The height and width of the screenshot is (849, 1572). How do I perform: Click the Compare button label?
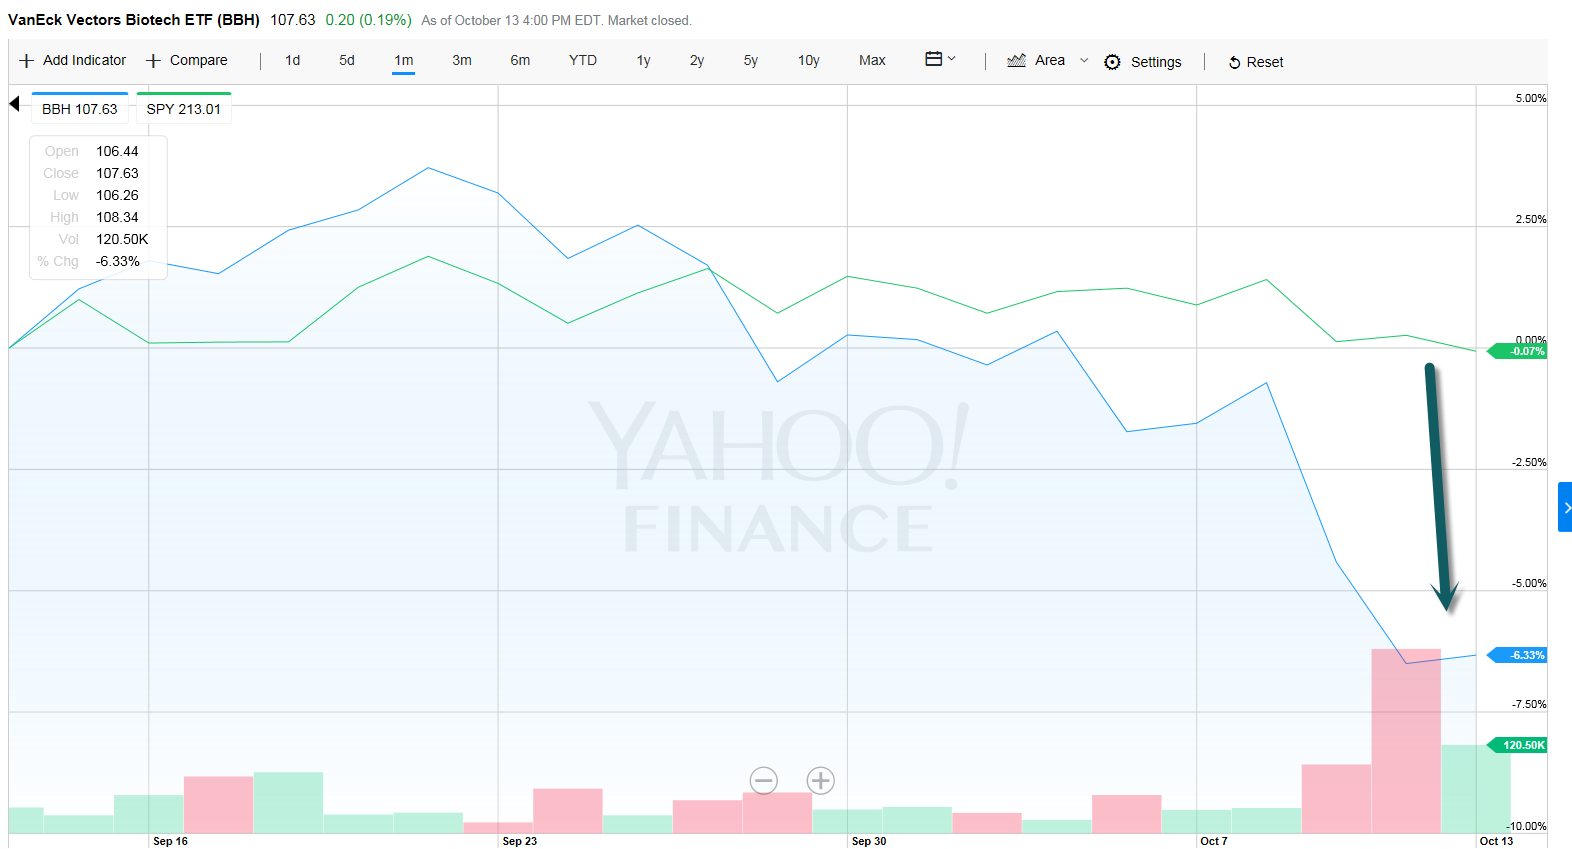[x=199, y=60]
